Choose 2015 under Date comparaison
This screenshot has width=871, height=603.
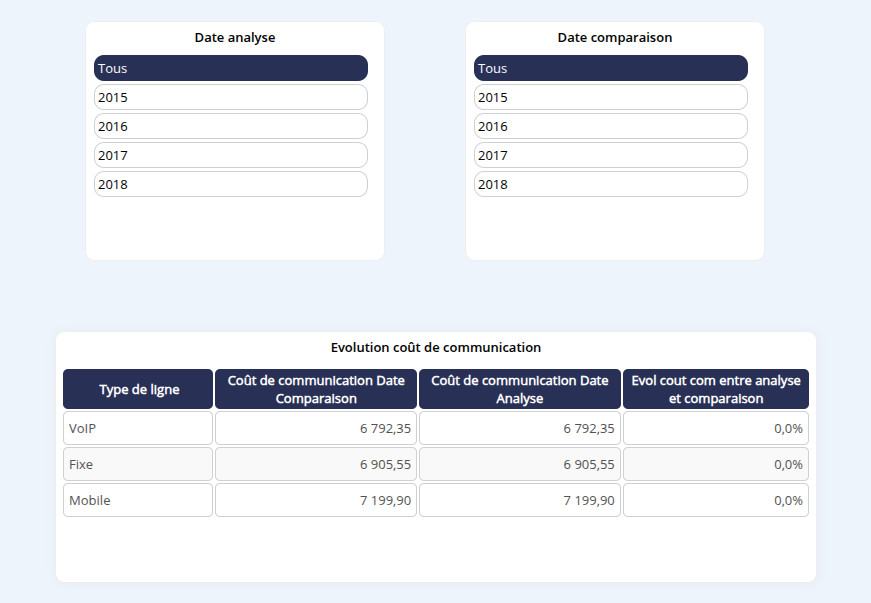(x=610, y=97)
